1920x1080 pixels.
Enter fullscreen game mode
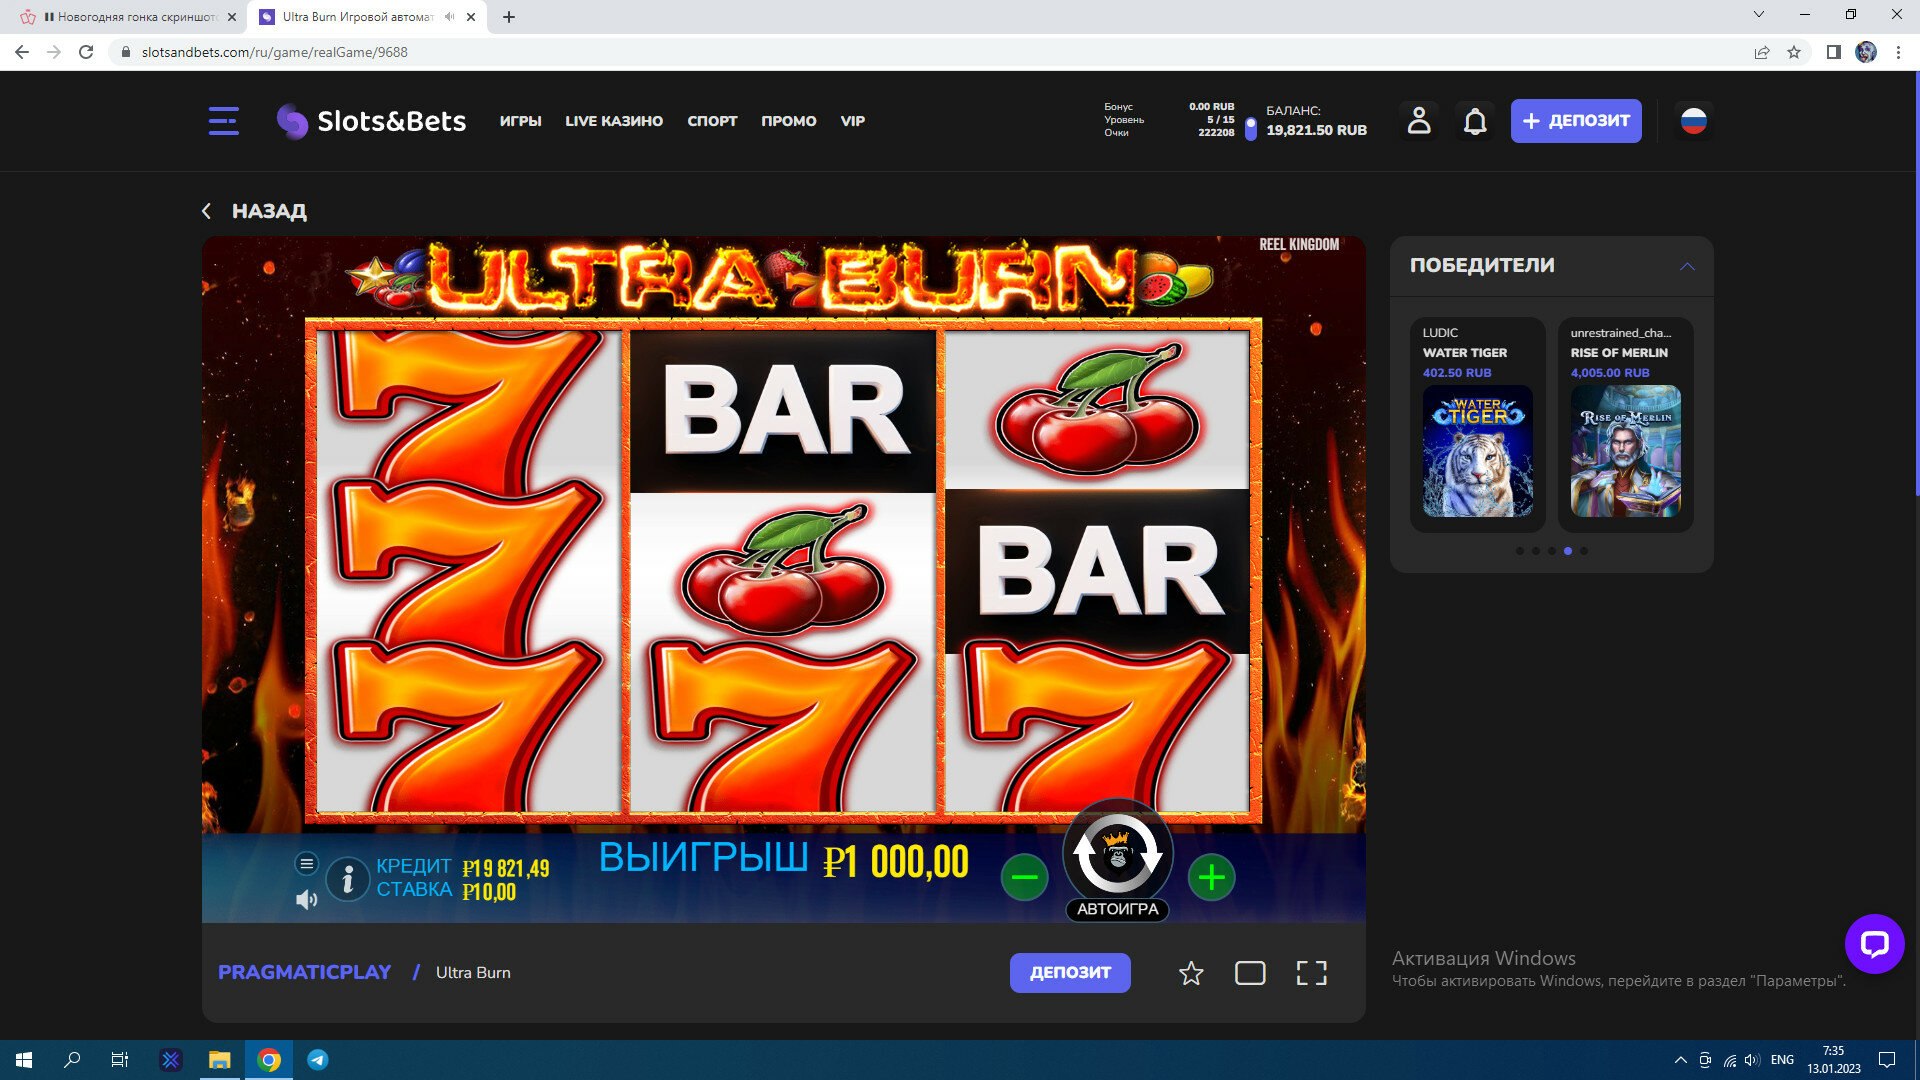tap(1311, 973)
